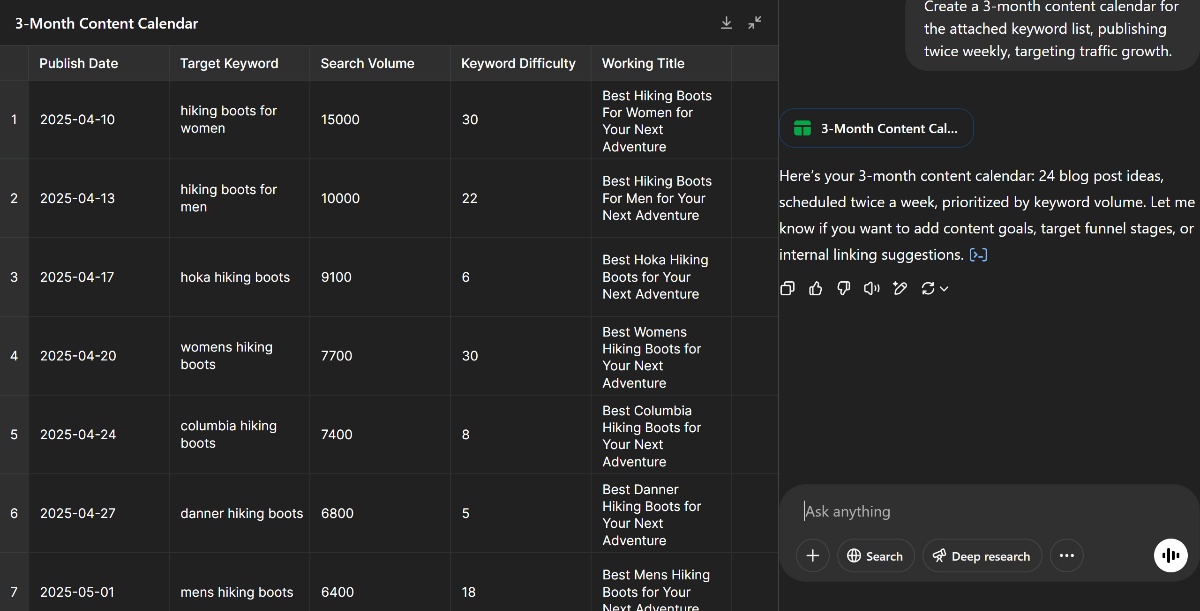Open more tools ellipsis menu
This screenshot has width=1200, height=611.
coord(1067,556)
